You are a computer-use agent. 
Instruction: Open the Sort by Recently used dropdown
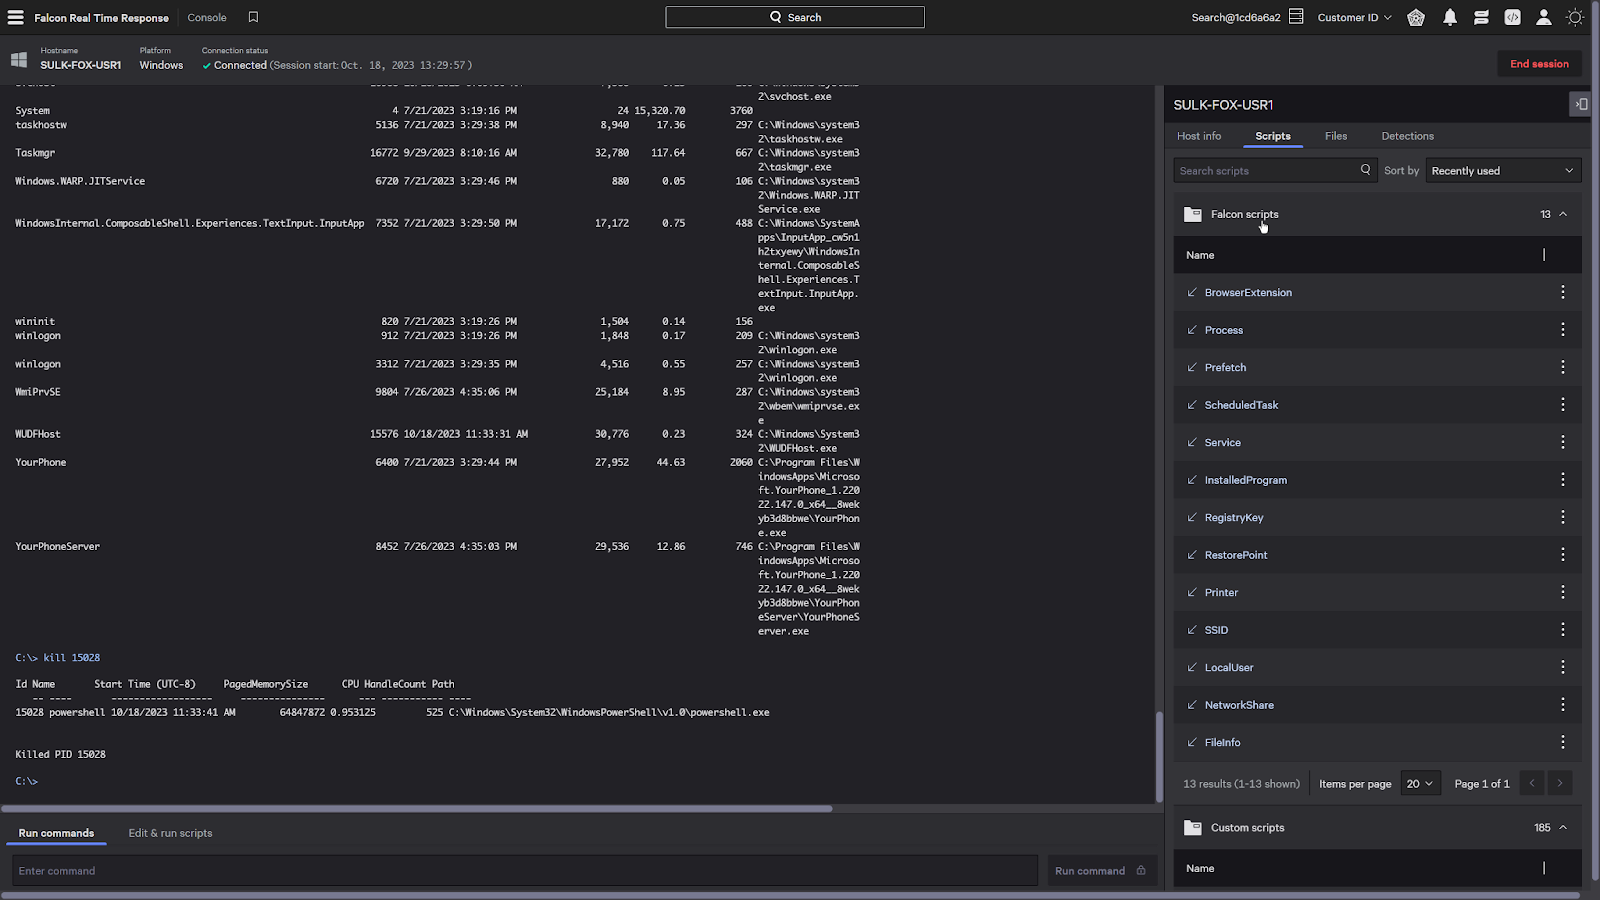pos(1503,171)
